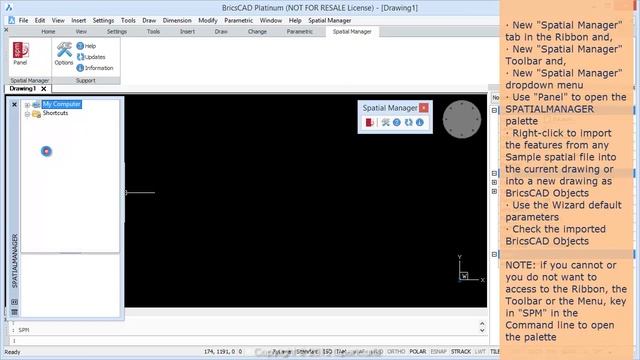Toggle STRACK in the status bar
The image size is (640, 360).
click(x=460, y=351)
